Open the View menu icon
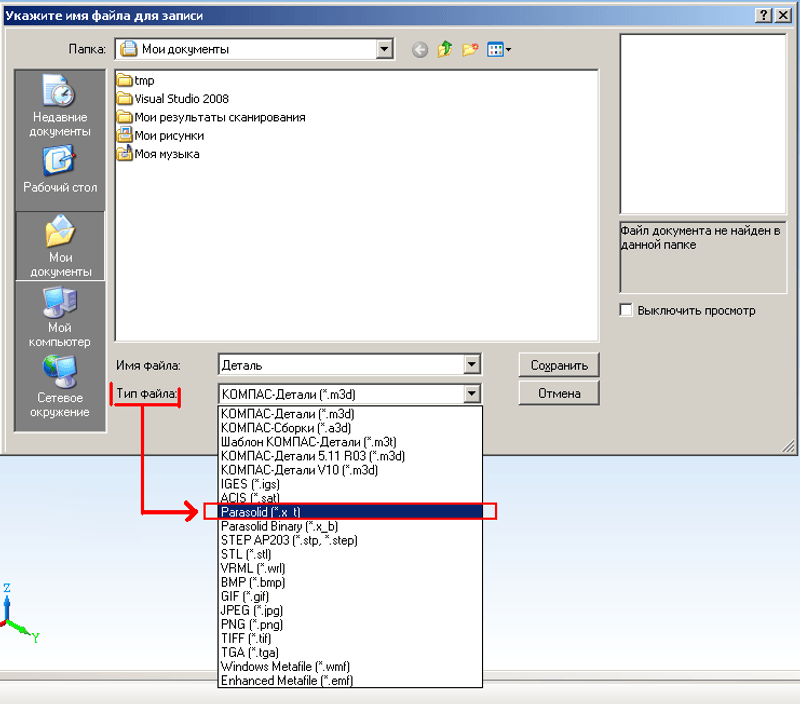800x704 pixels. point(498,49)
